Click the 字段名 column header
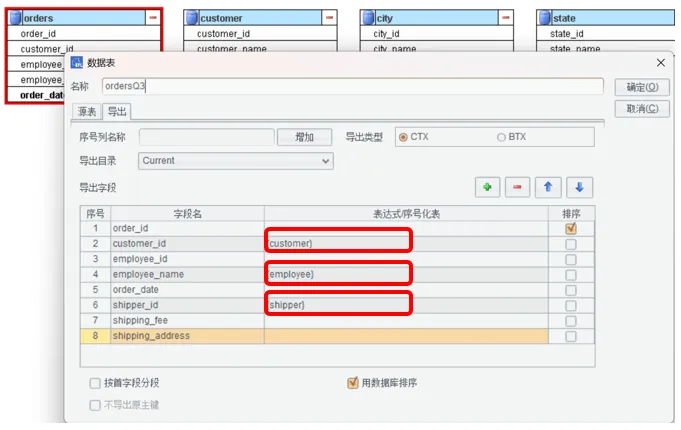681x430 pixels. [x=187, y=214]
